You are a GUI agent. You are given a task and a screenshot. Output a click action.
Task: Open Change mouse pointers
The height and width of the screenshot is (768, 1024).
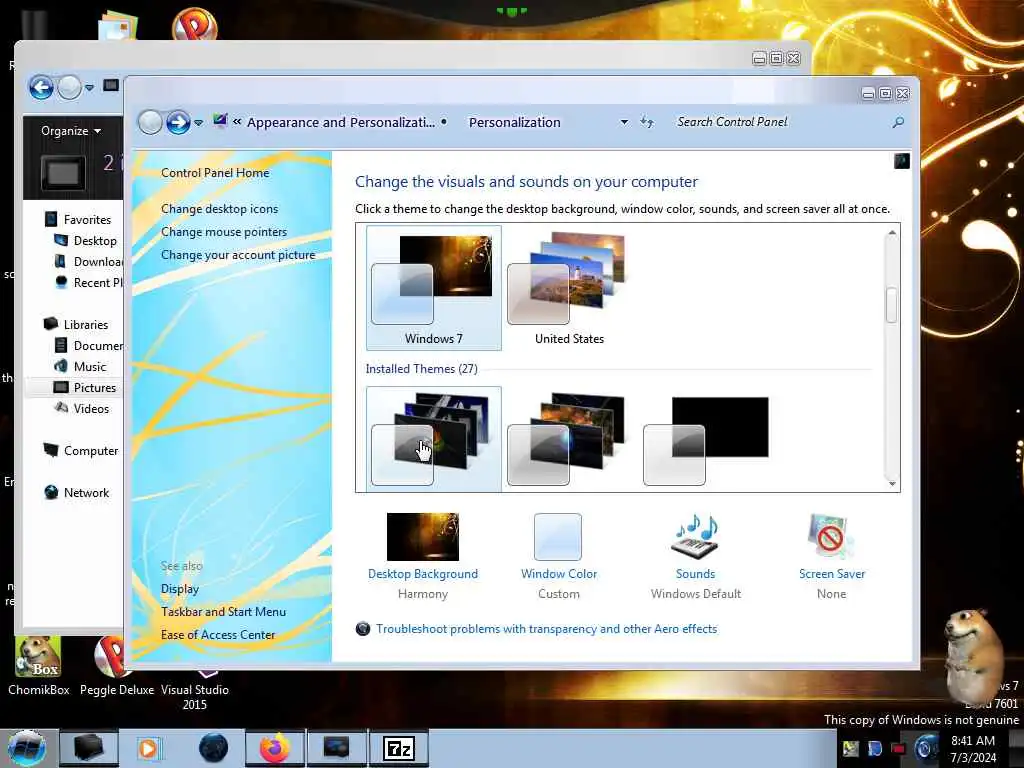tap(224, 232)
